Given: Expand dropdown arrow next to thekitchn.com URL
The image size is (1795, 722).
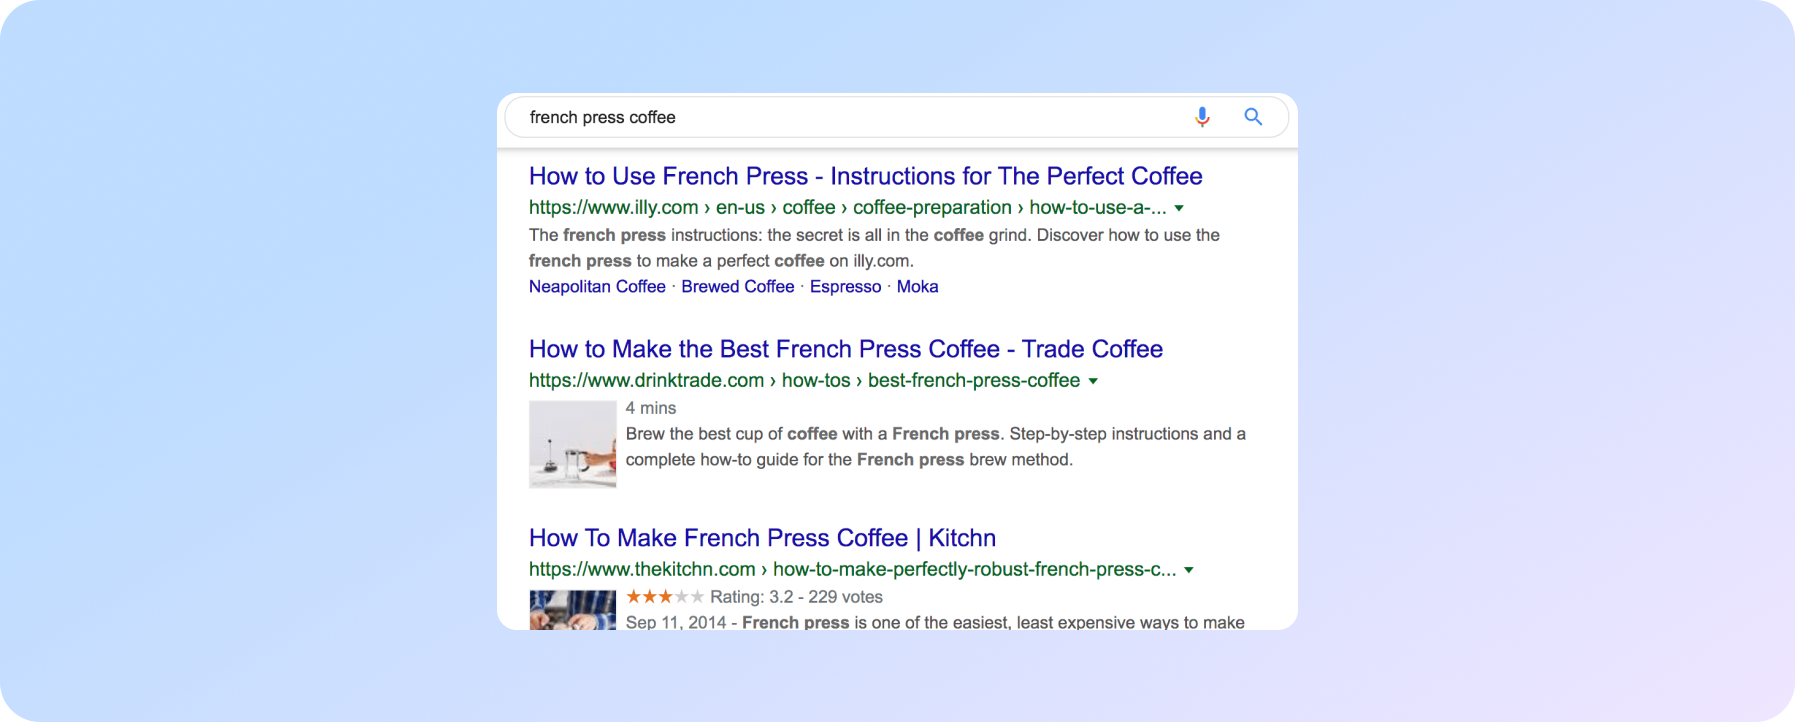Looking at the screenshot, I should 1189,570.
